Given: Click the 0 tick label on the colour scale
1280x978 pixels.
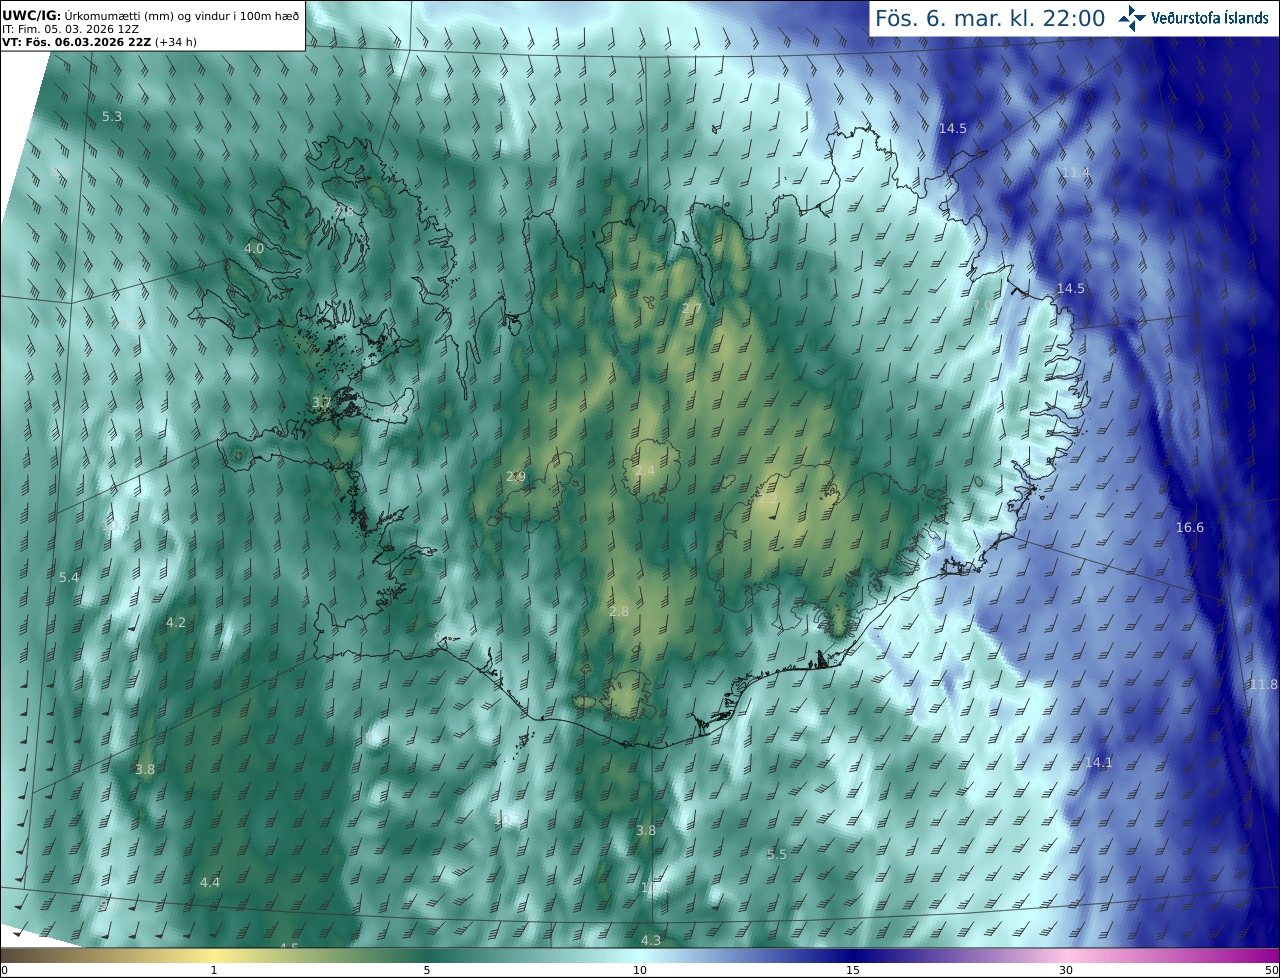Looking at the screenshot, I should pyautogui.click(x=4, y=970).
